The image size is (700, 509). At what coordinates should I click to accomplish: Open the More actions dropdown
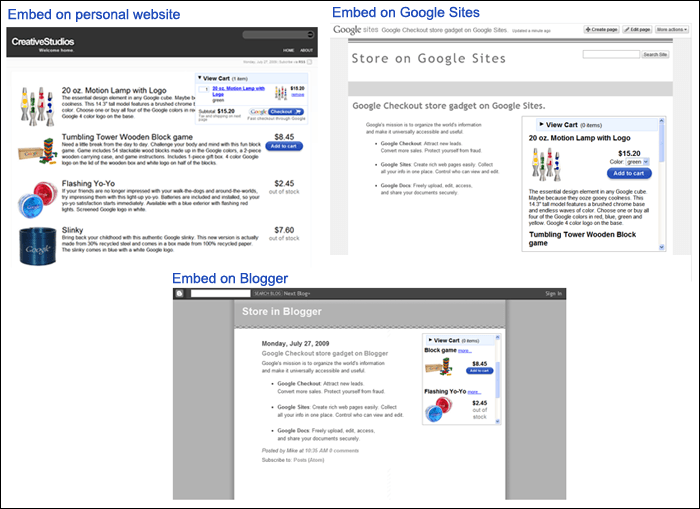672,29
